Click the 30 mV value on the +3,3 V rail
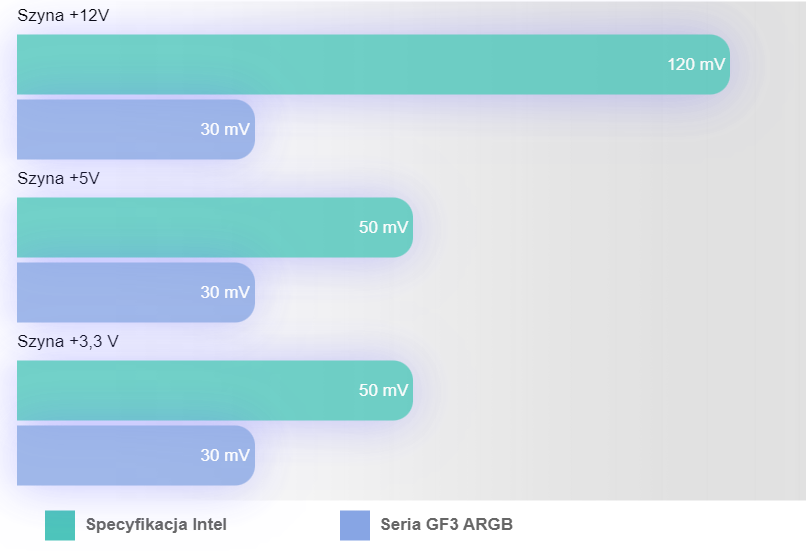Image resolution: width=806 pixels, height=551 pixels. click(225, 455)
